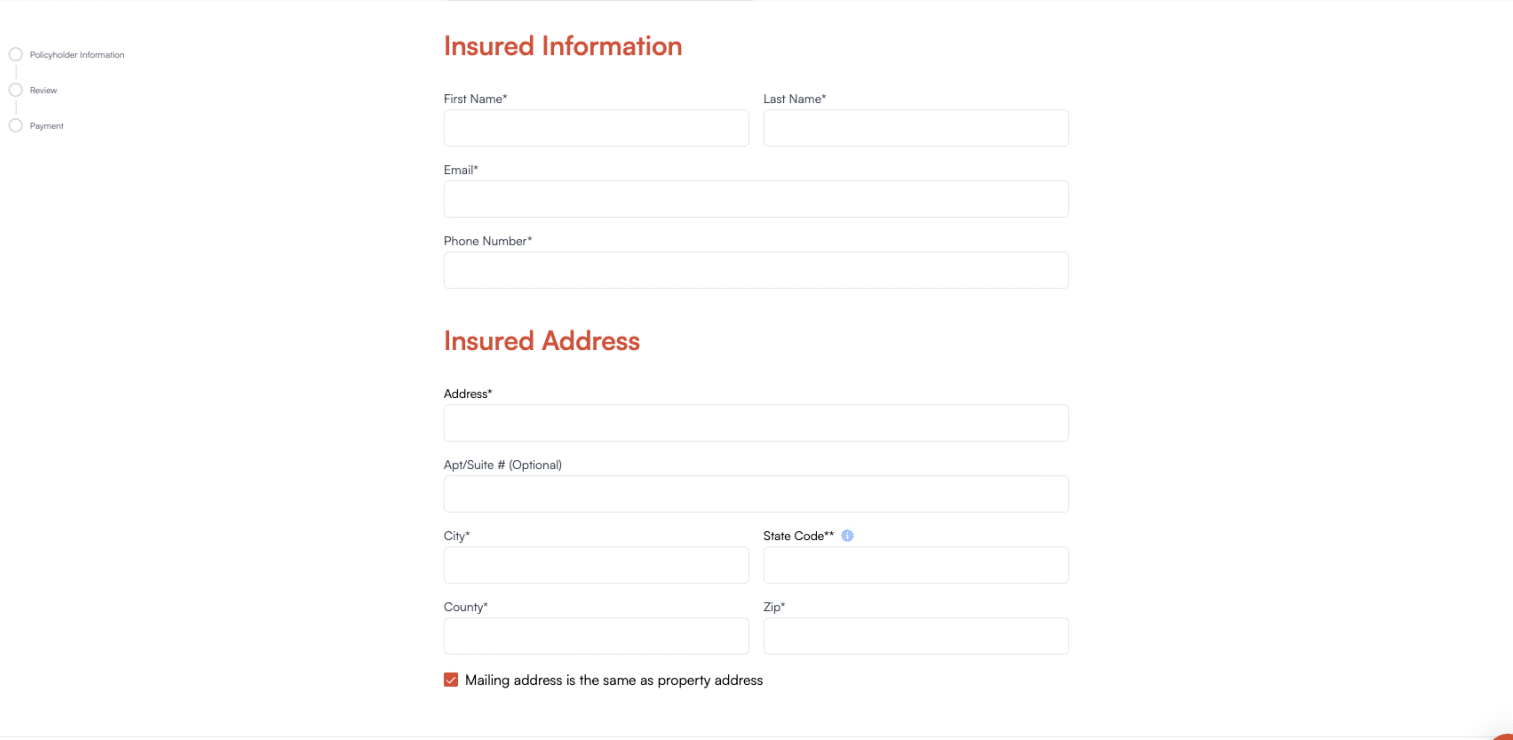Click the Phone Number field
This screenshot has width=1513, height=740.
click(756, 270)
